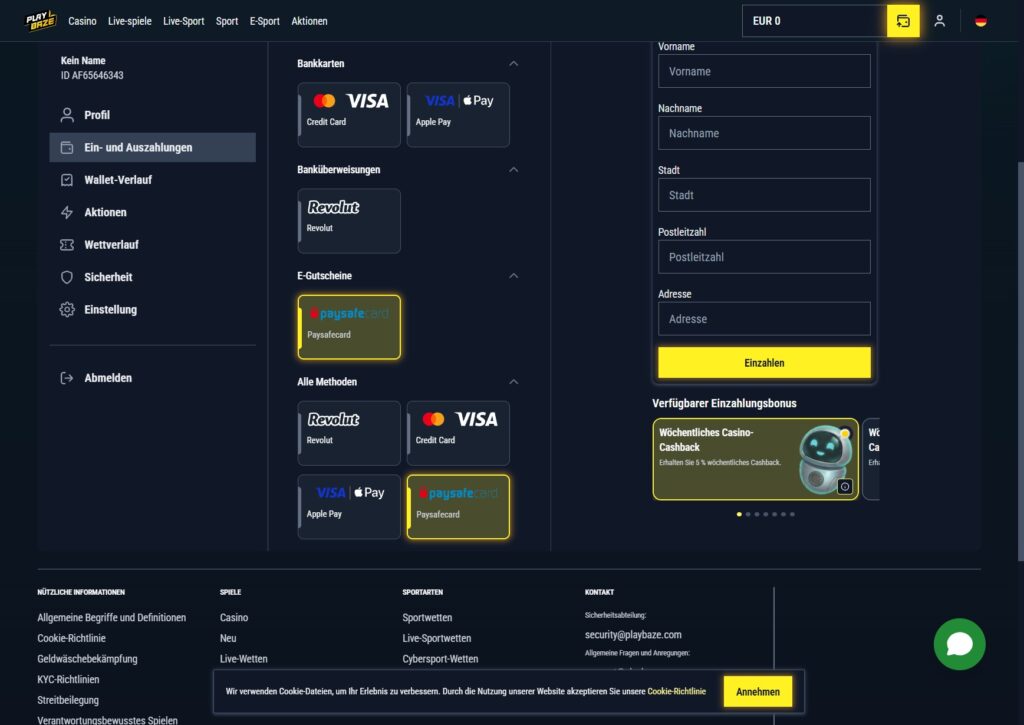1024x725 pixels.
Task: Email security@playbaze.com contact link
Action: pos(633,635)
